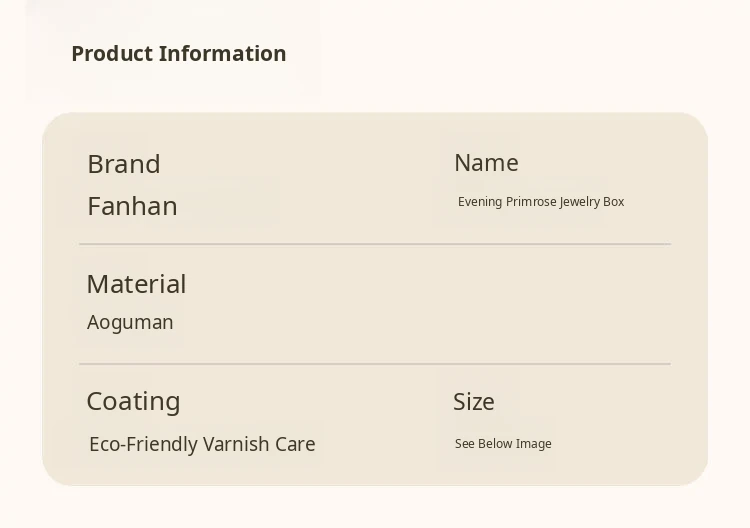This screenshot has height=528, width=750.
Task: Click the divider line above the Coating row
Action: [x=375, y=364]
